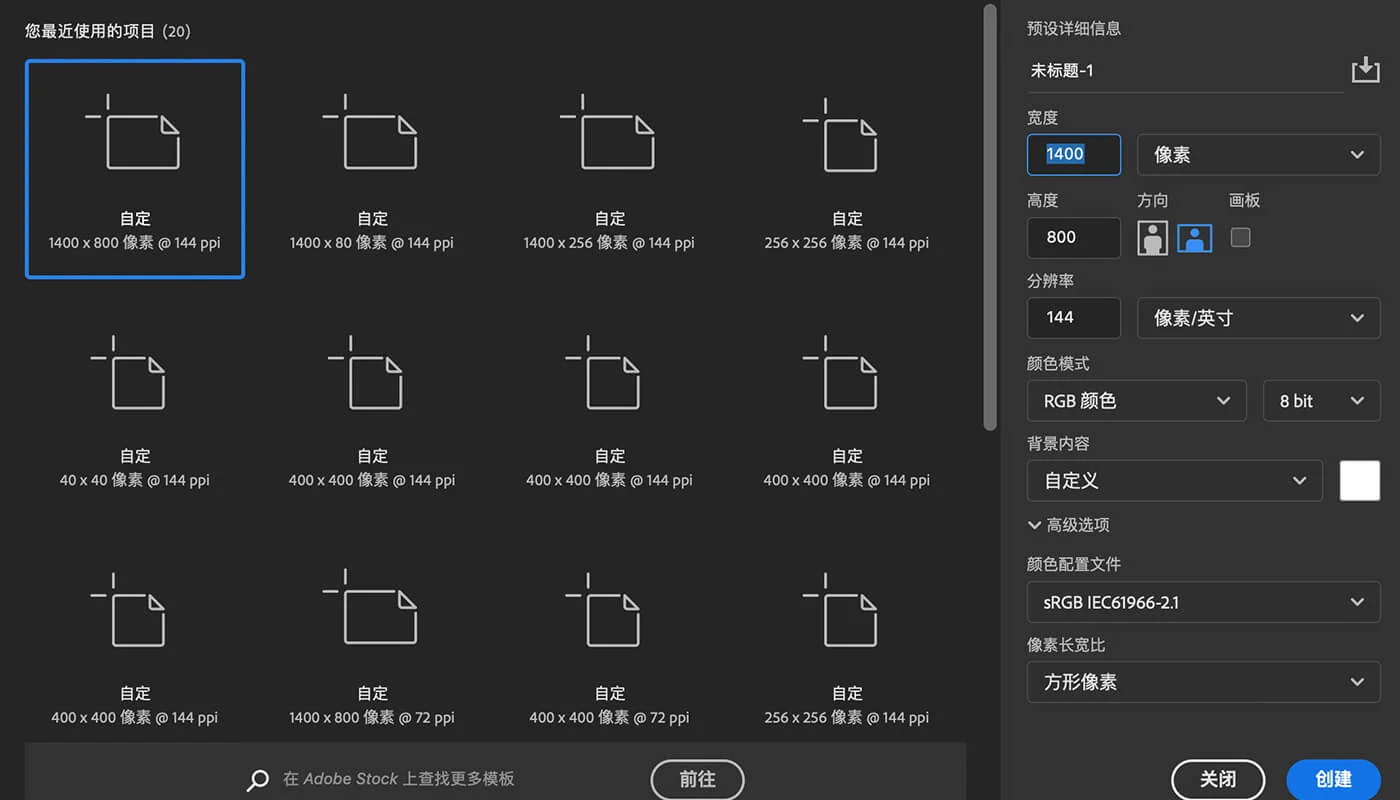
Task: Open the RGB 颜色 color mode dropdown
Action: click(x=1136, y=400)
